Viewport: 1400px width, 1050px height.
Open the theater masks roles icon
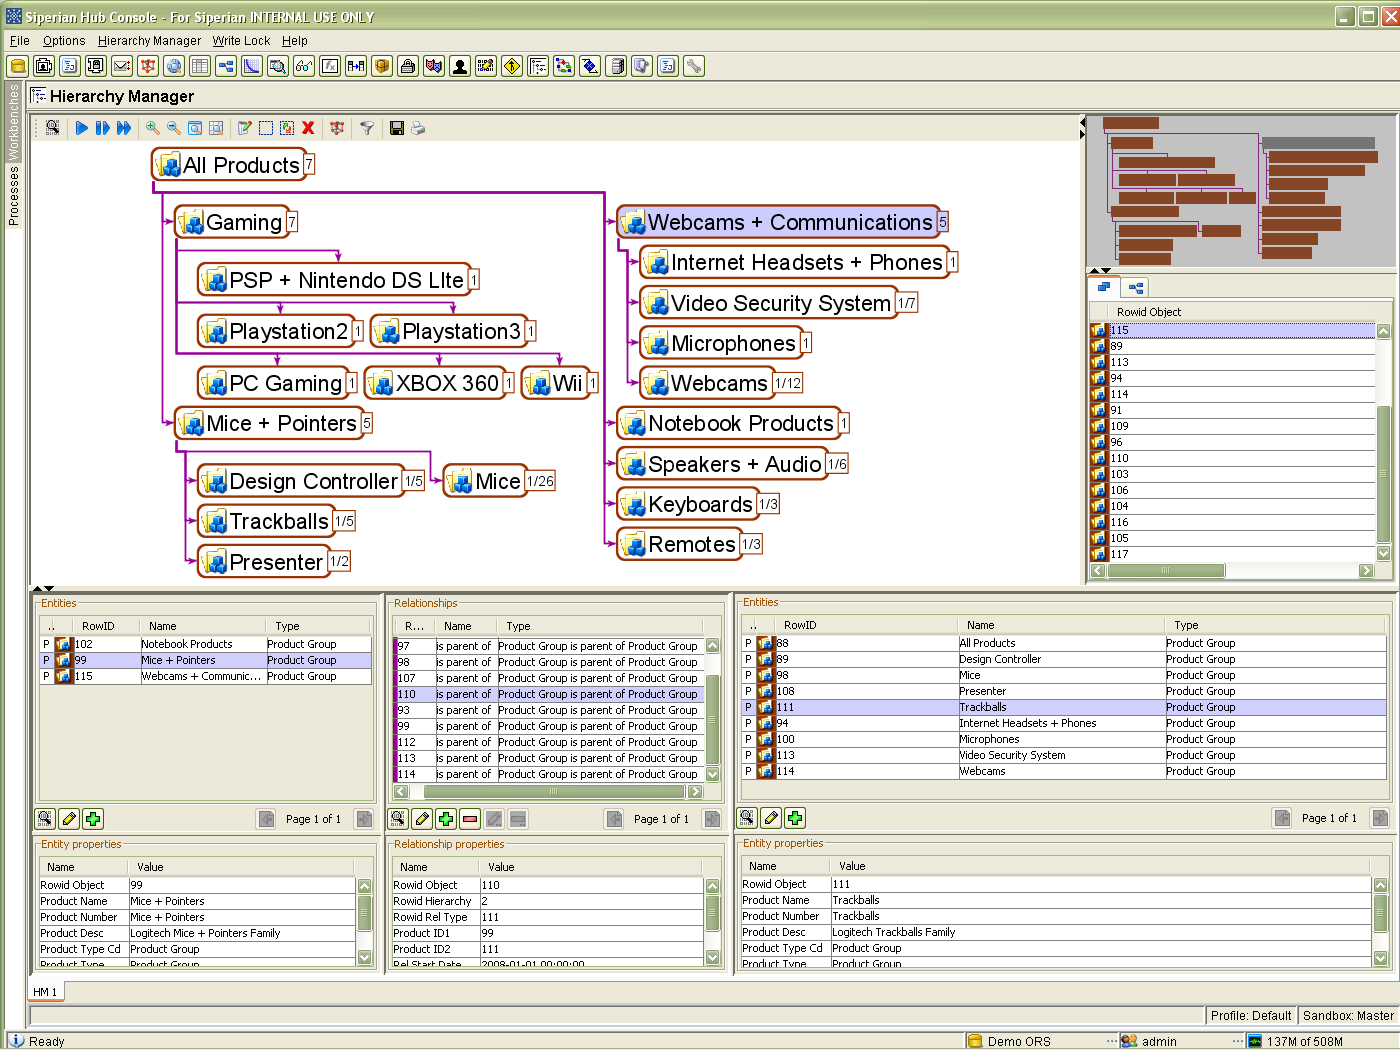[x=434, y=66]
